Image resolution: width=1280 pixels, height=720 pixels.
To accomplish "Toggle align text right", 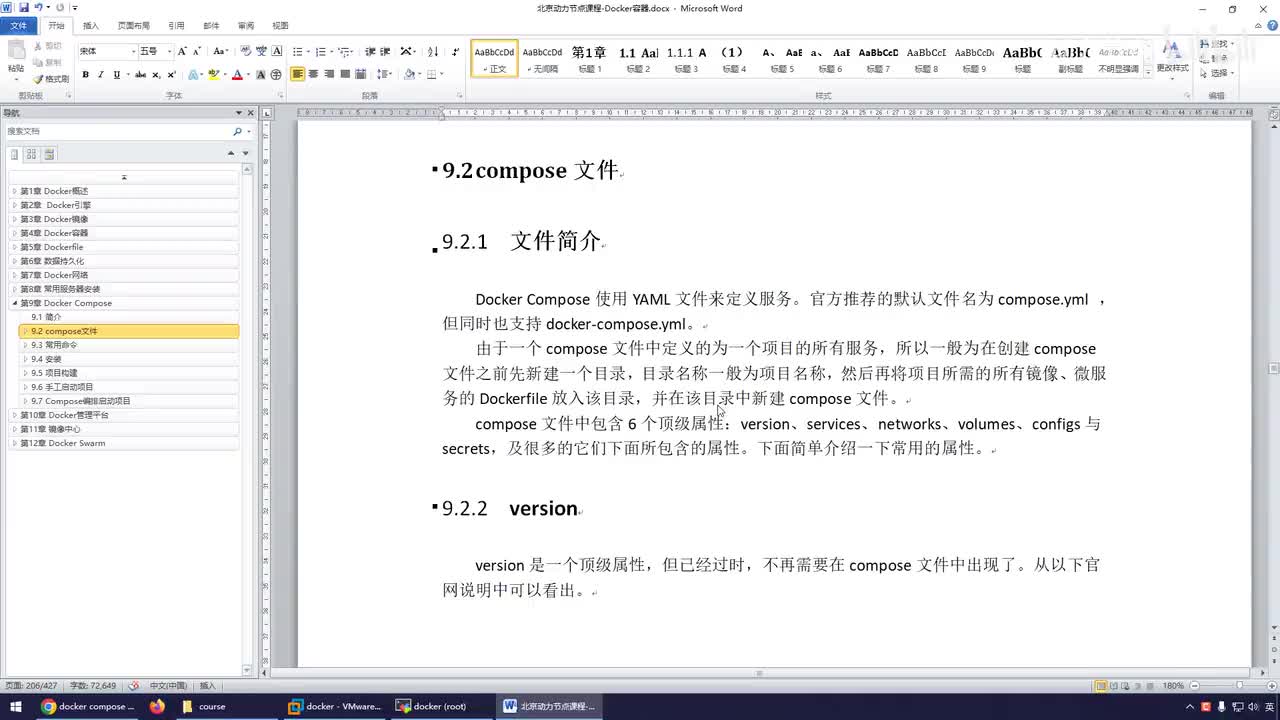I will pos(329,75).
